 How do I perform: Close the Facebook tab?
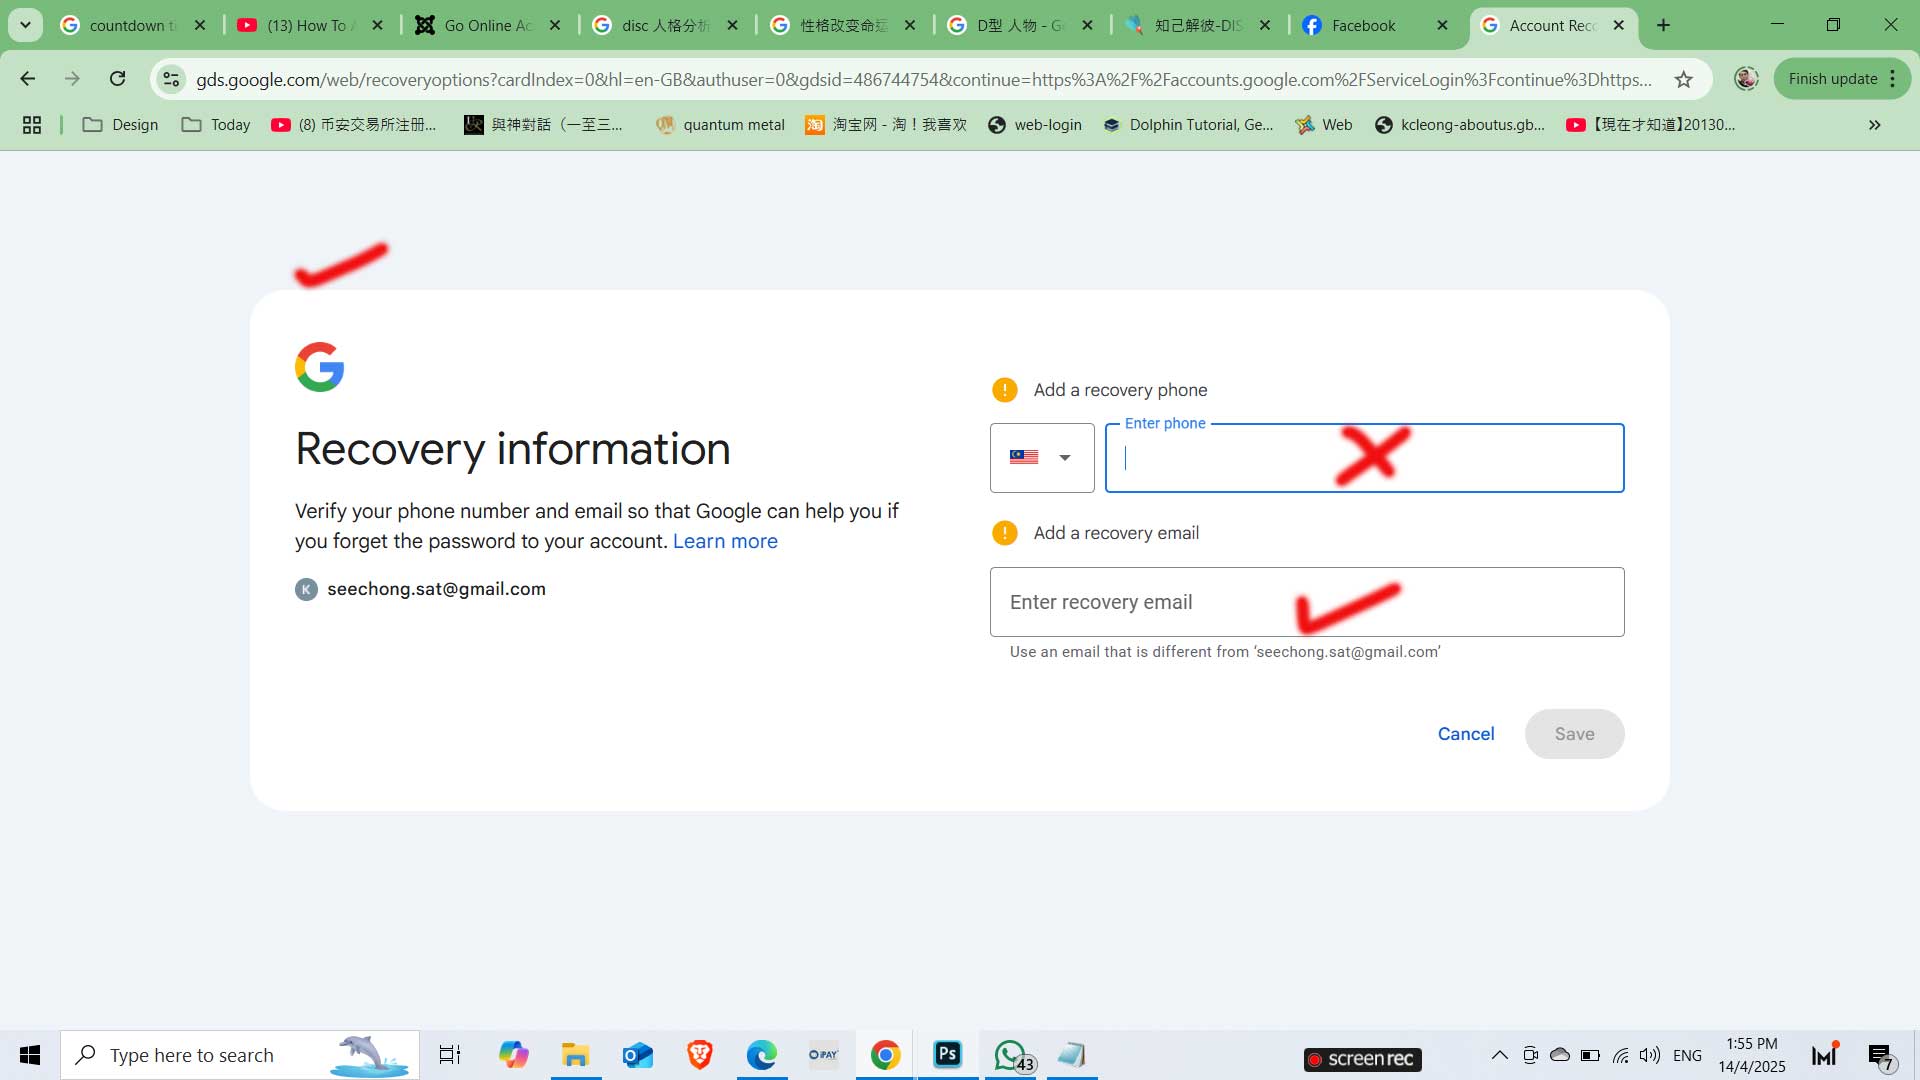(1442, 25)
